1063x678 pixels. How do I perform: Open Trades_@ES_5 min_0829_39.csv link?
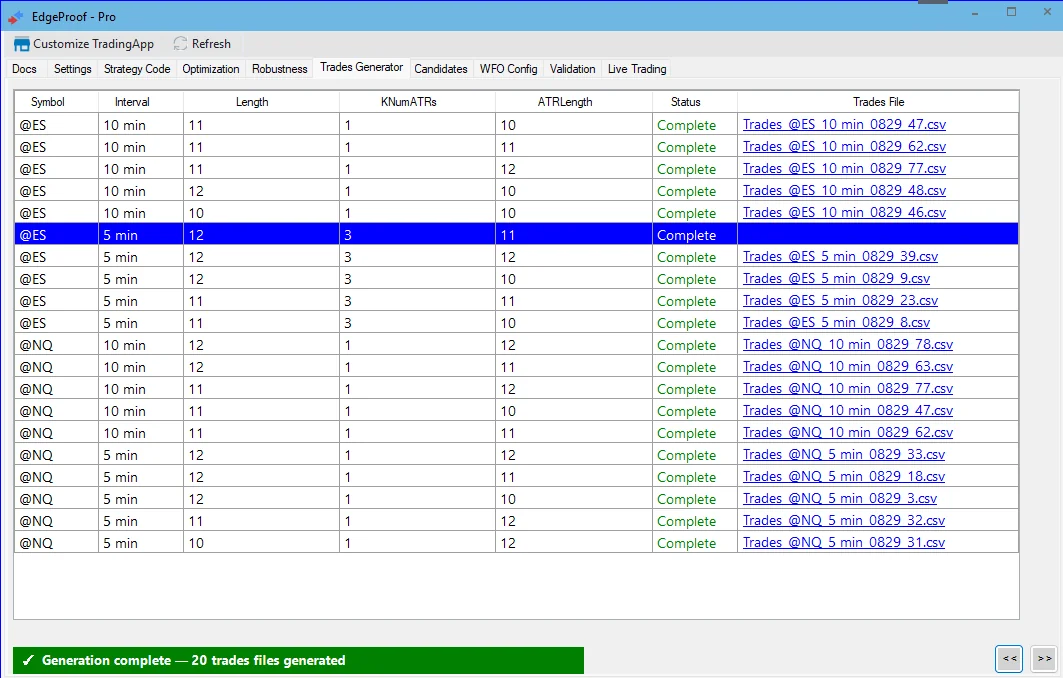tap(840, 257)
